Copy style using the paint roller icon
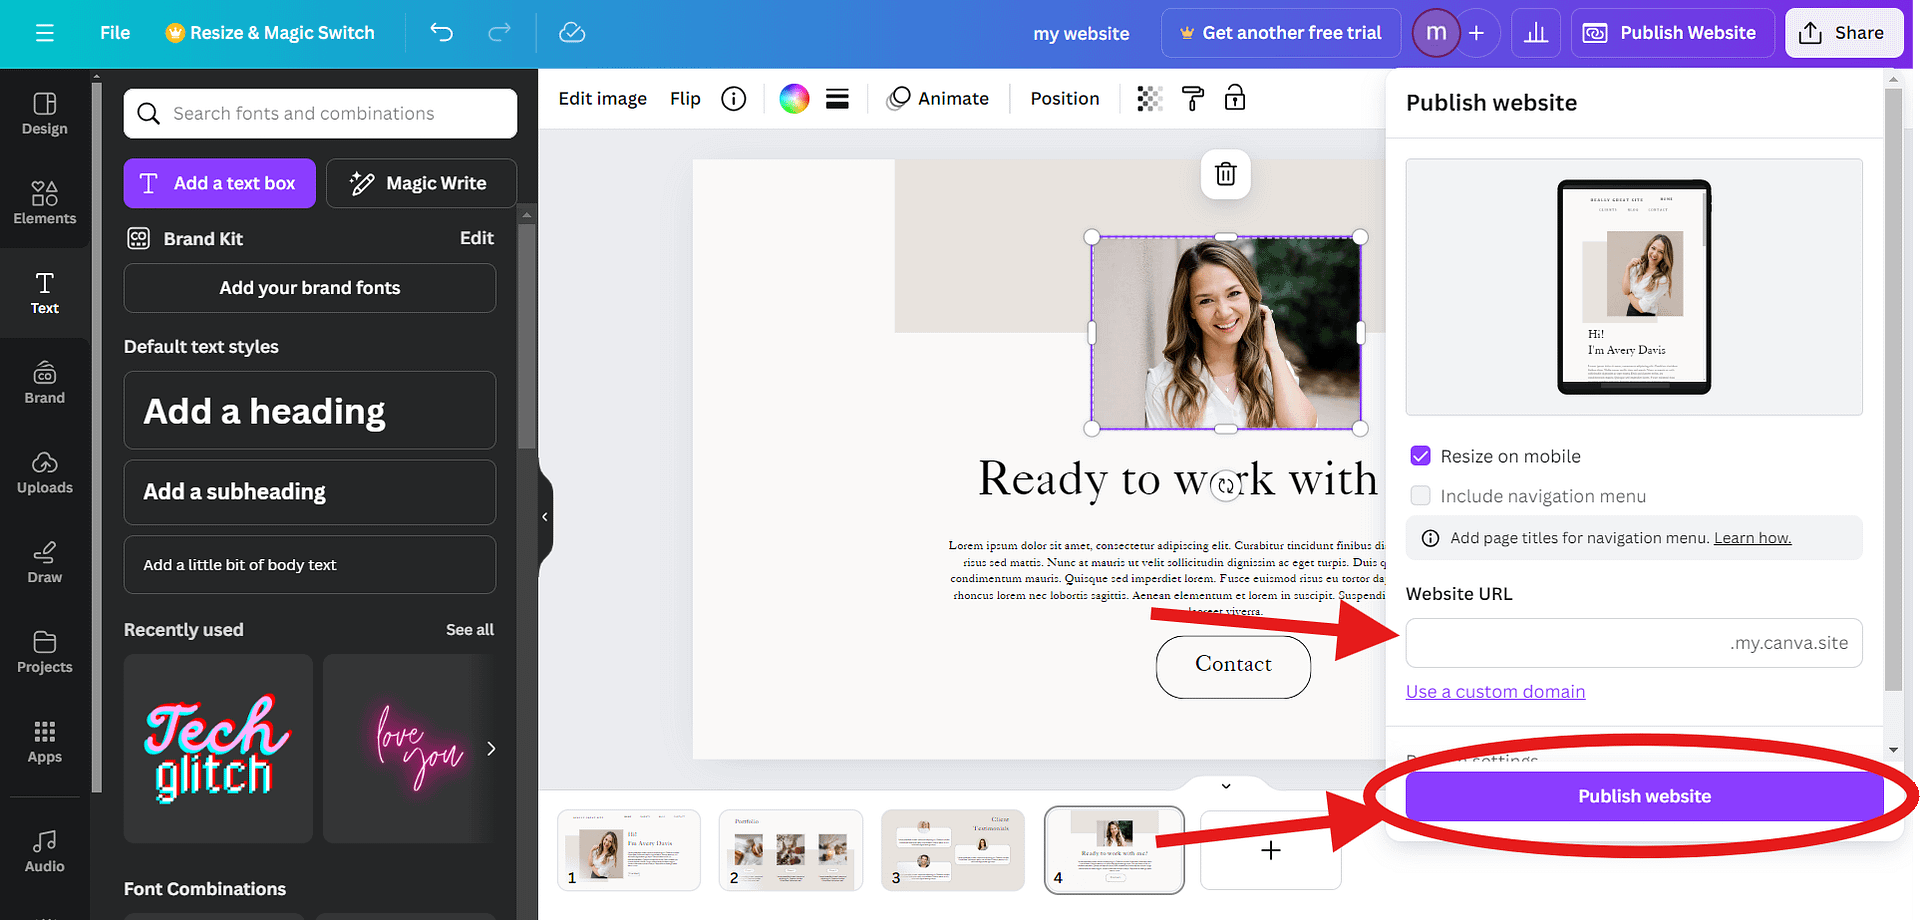Viewport: 1920px width, 920px height. [1192, 98]
